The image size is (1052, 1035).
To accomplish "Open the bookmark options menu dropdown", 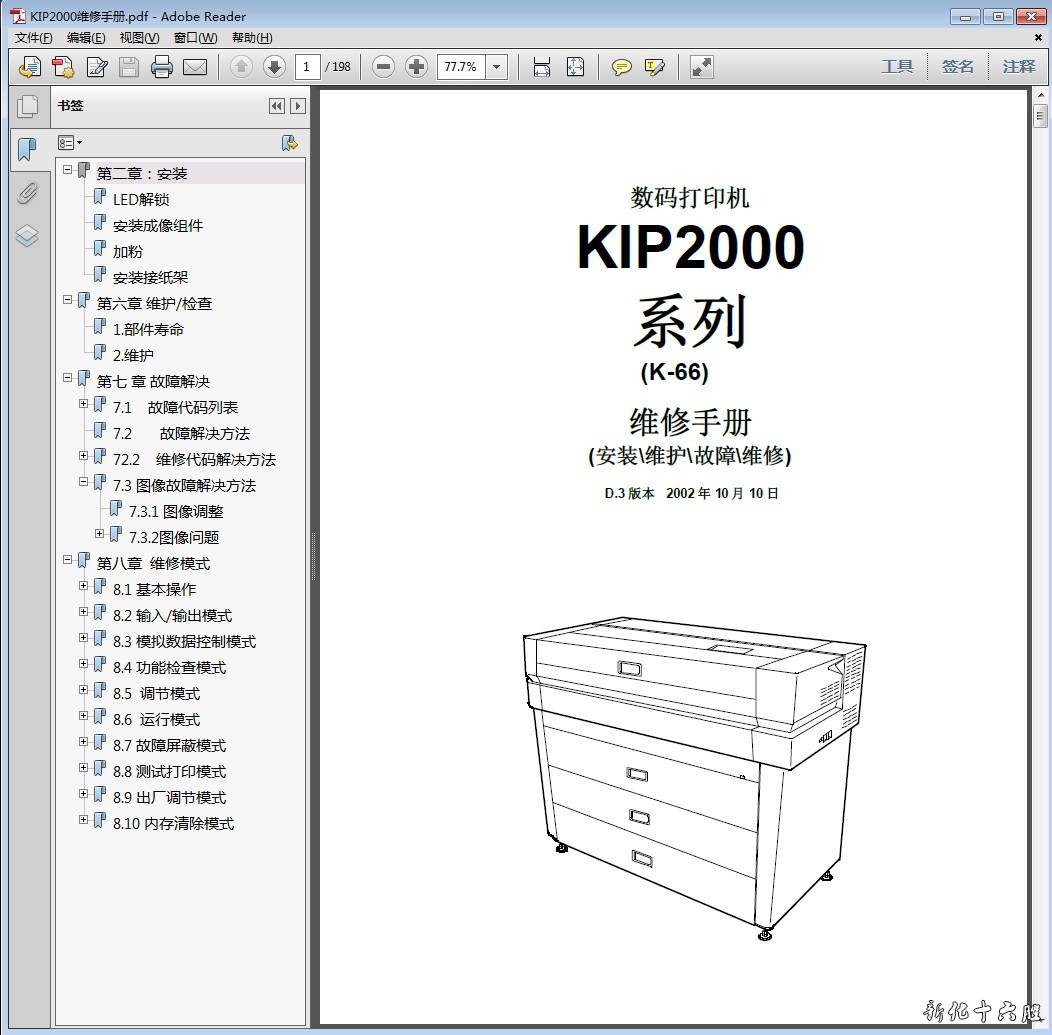I will (x=70, y=142).
